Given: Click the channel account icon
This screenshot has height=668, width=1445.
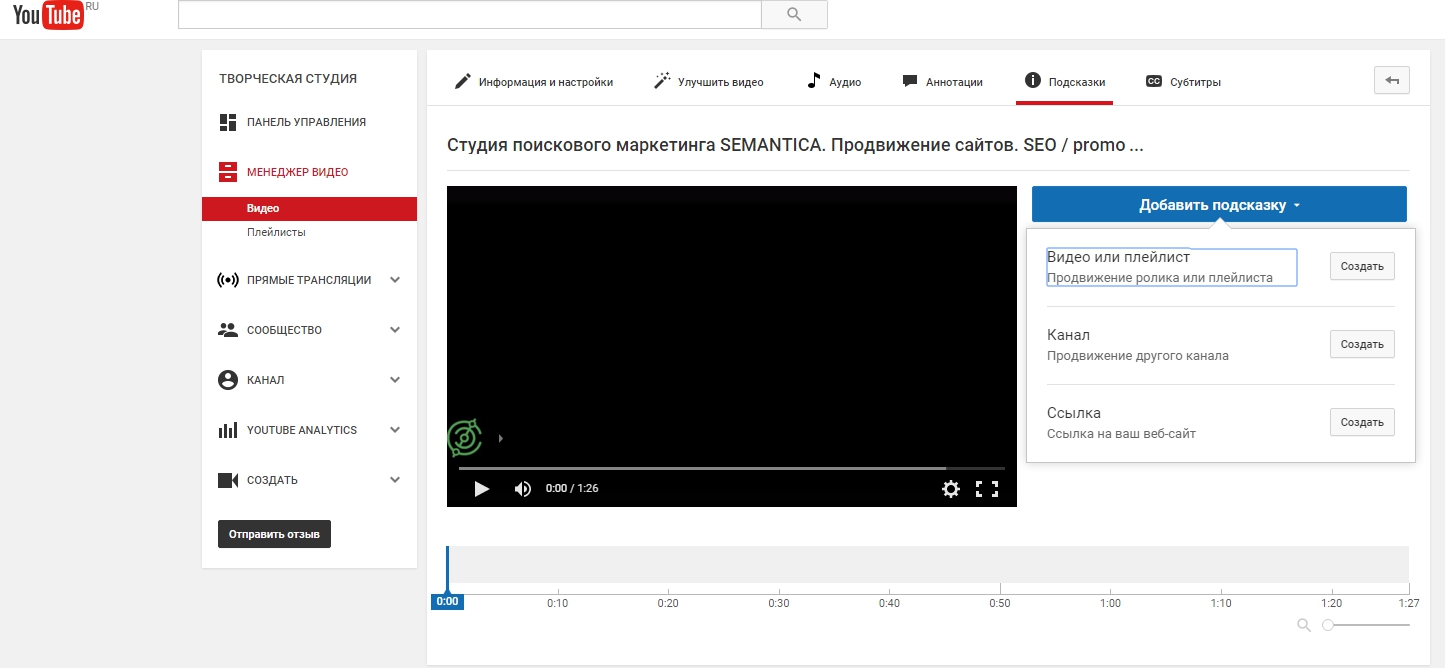Looking at the screenshot, I should point(227,380).
